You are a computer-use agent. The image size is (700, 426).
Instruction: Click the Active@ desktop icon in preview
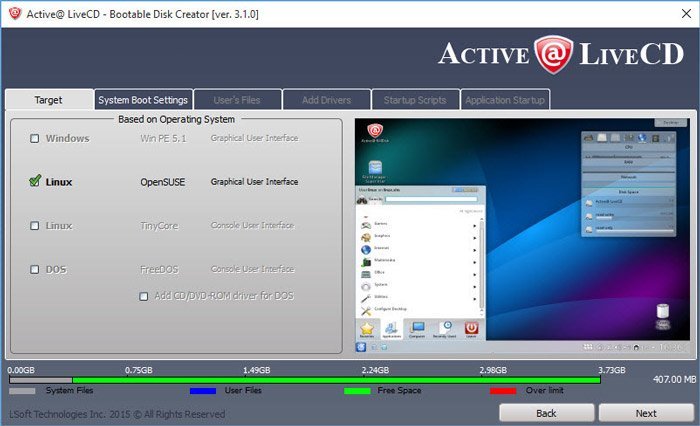[375, 131]
